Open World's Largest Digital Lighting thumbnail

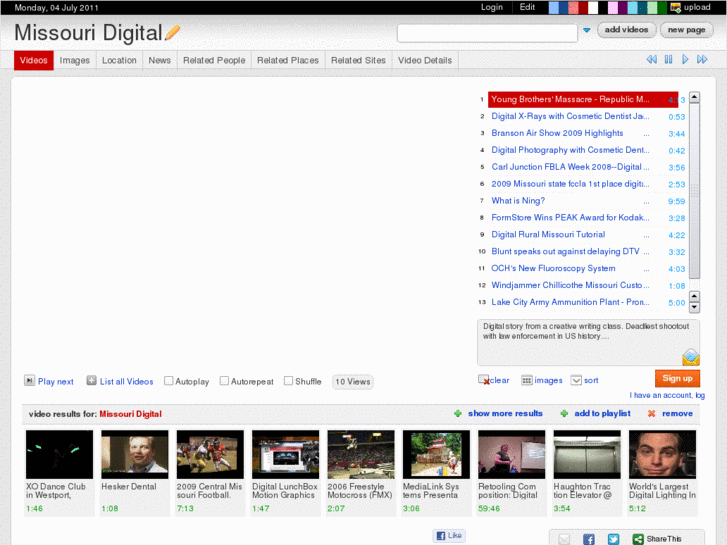click(662, 454)
